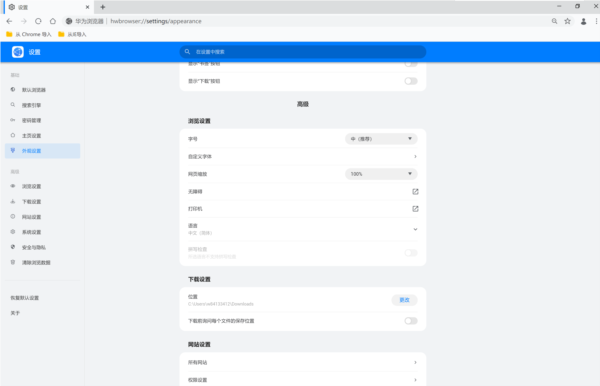
Task: Bookmark this page with the star icon
Action: (x=567, y=21)
